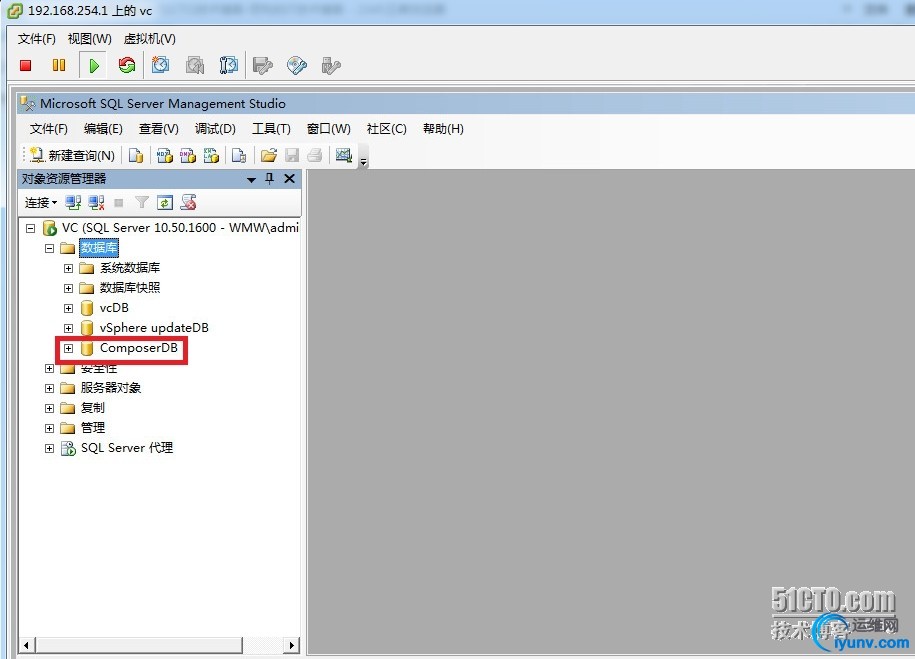Expand the 服务器对象 folder
Screen dimensions: 915x659
point(50,388)
